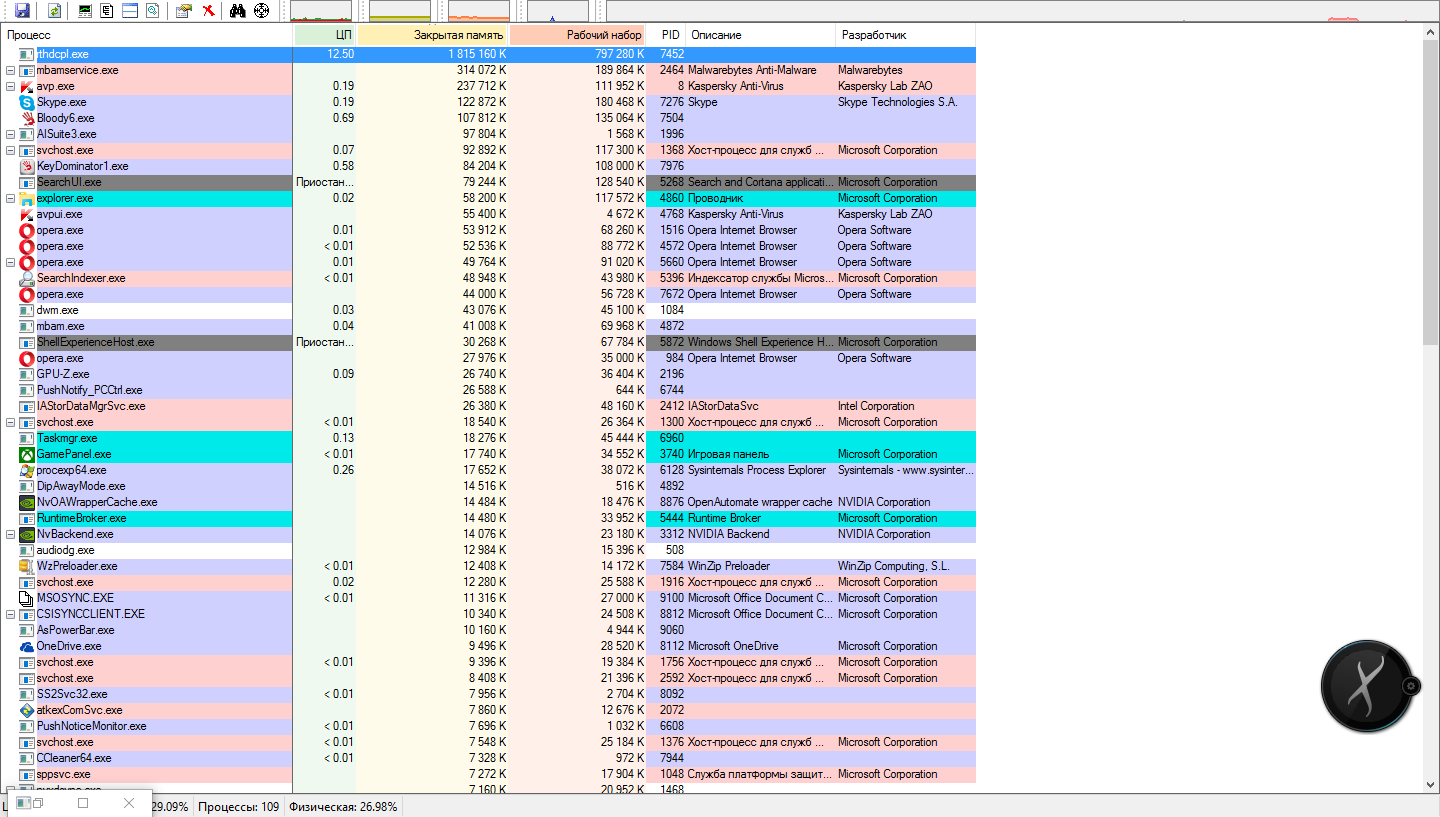This screenshot has width=1440, height=817.
Task: Click the procexp64.exe process icon
Action: pyautogui.click(x=27, y=470)
